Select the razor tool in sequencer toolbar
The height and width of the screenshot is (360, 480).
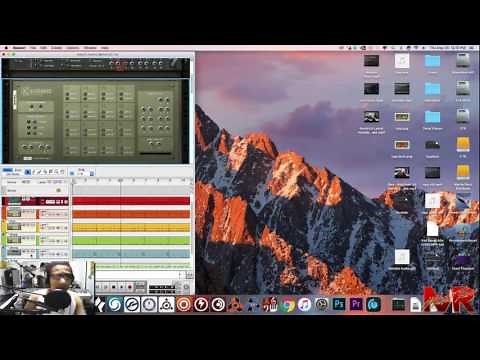pyautogui.click(x=45, y=172)
